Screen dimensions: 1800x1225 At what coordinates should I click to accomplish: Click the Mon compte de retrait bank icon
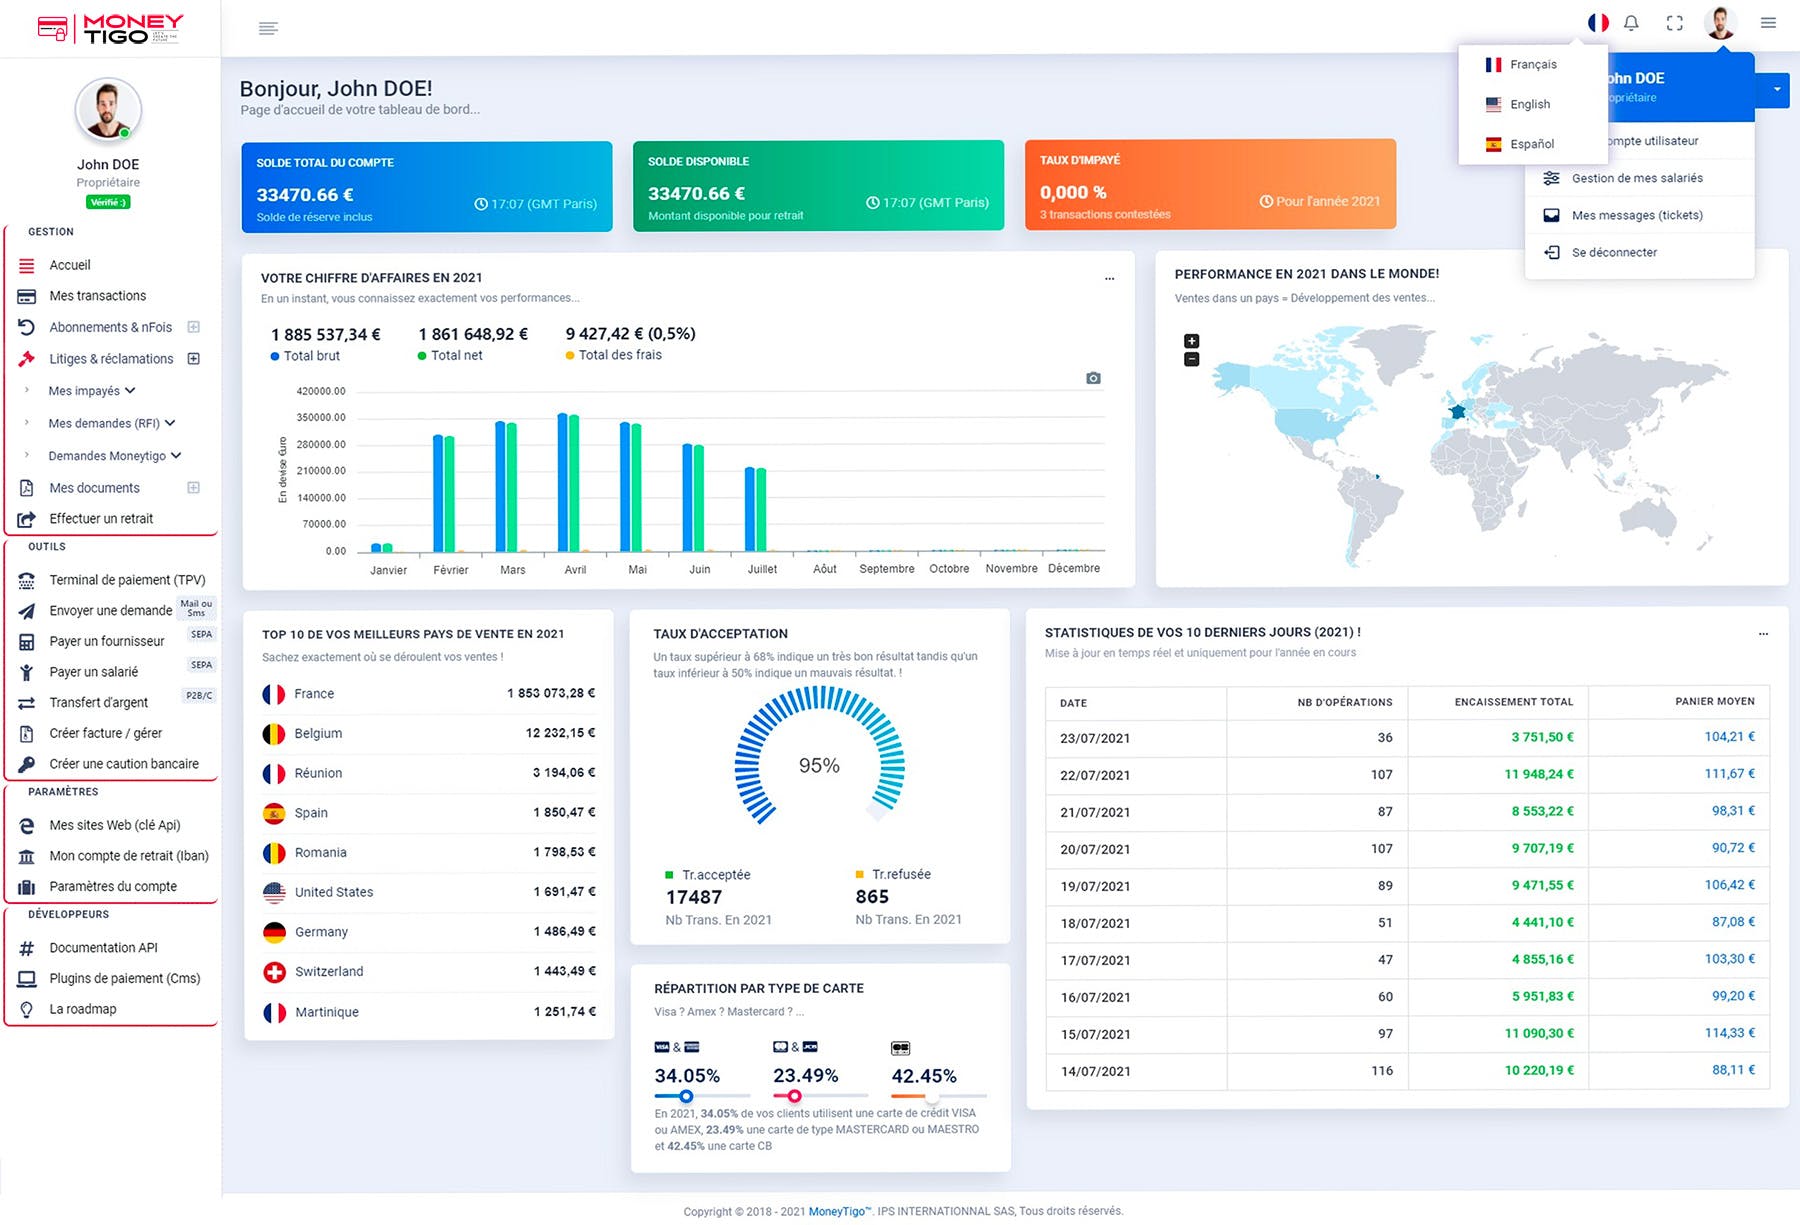27,856
